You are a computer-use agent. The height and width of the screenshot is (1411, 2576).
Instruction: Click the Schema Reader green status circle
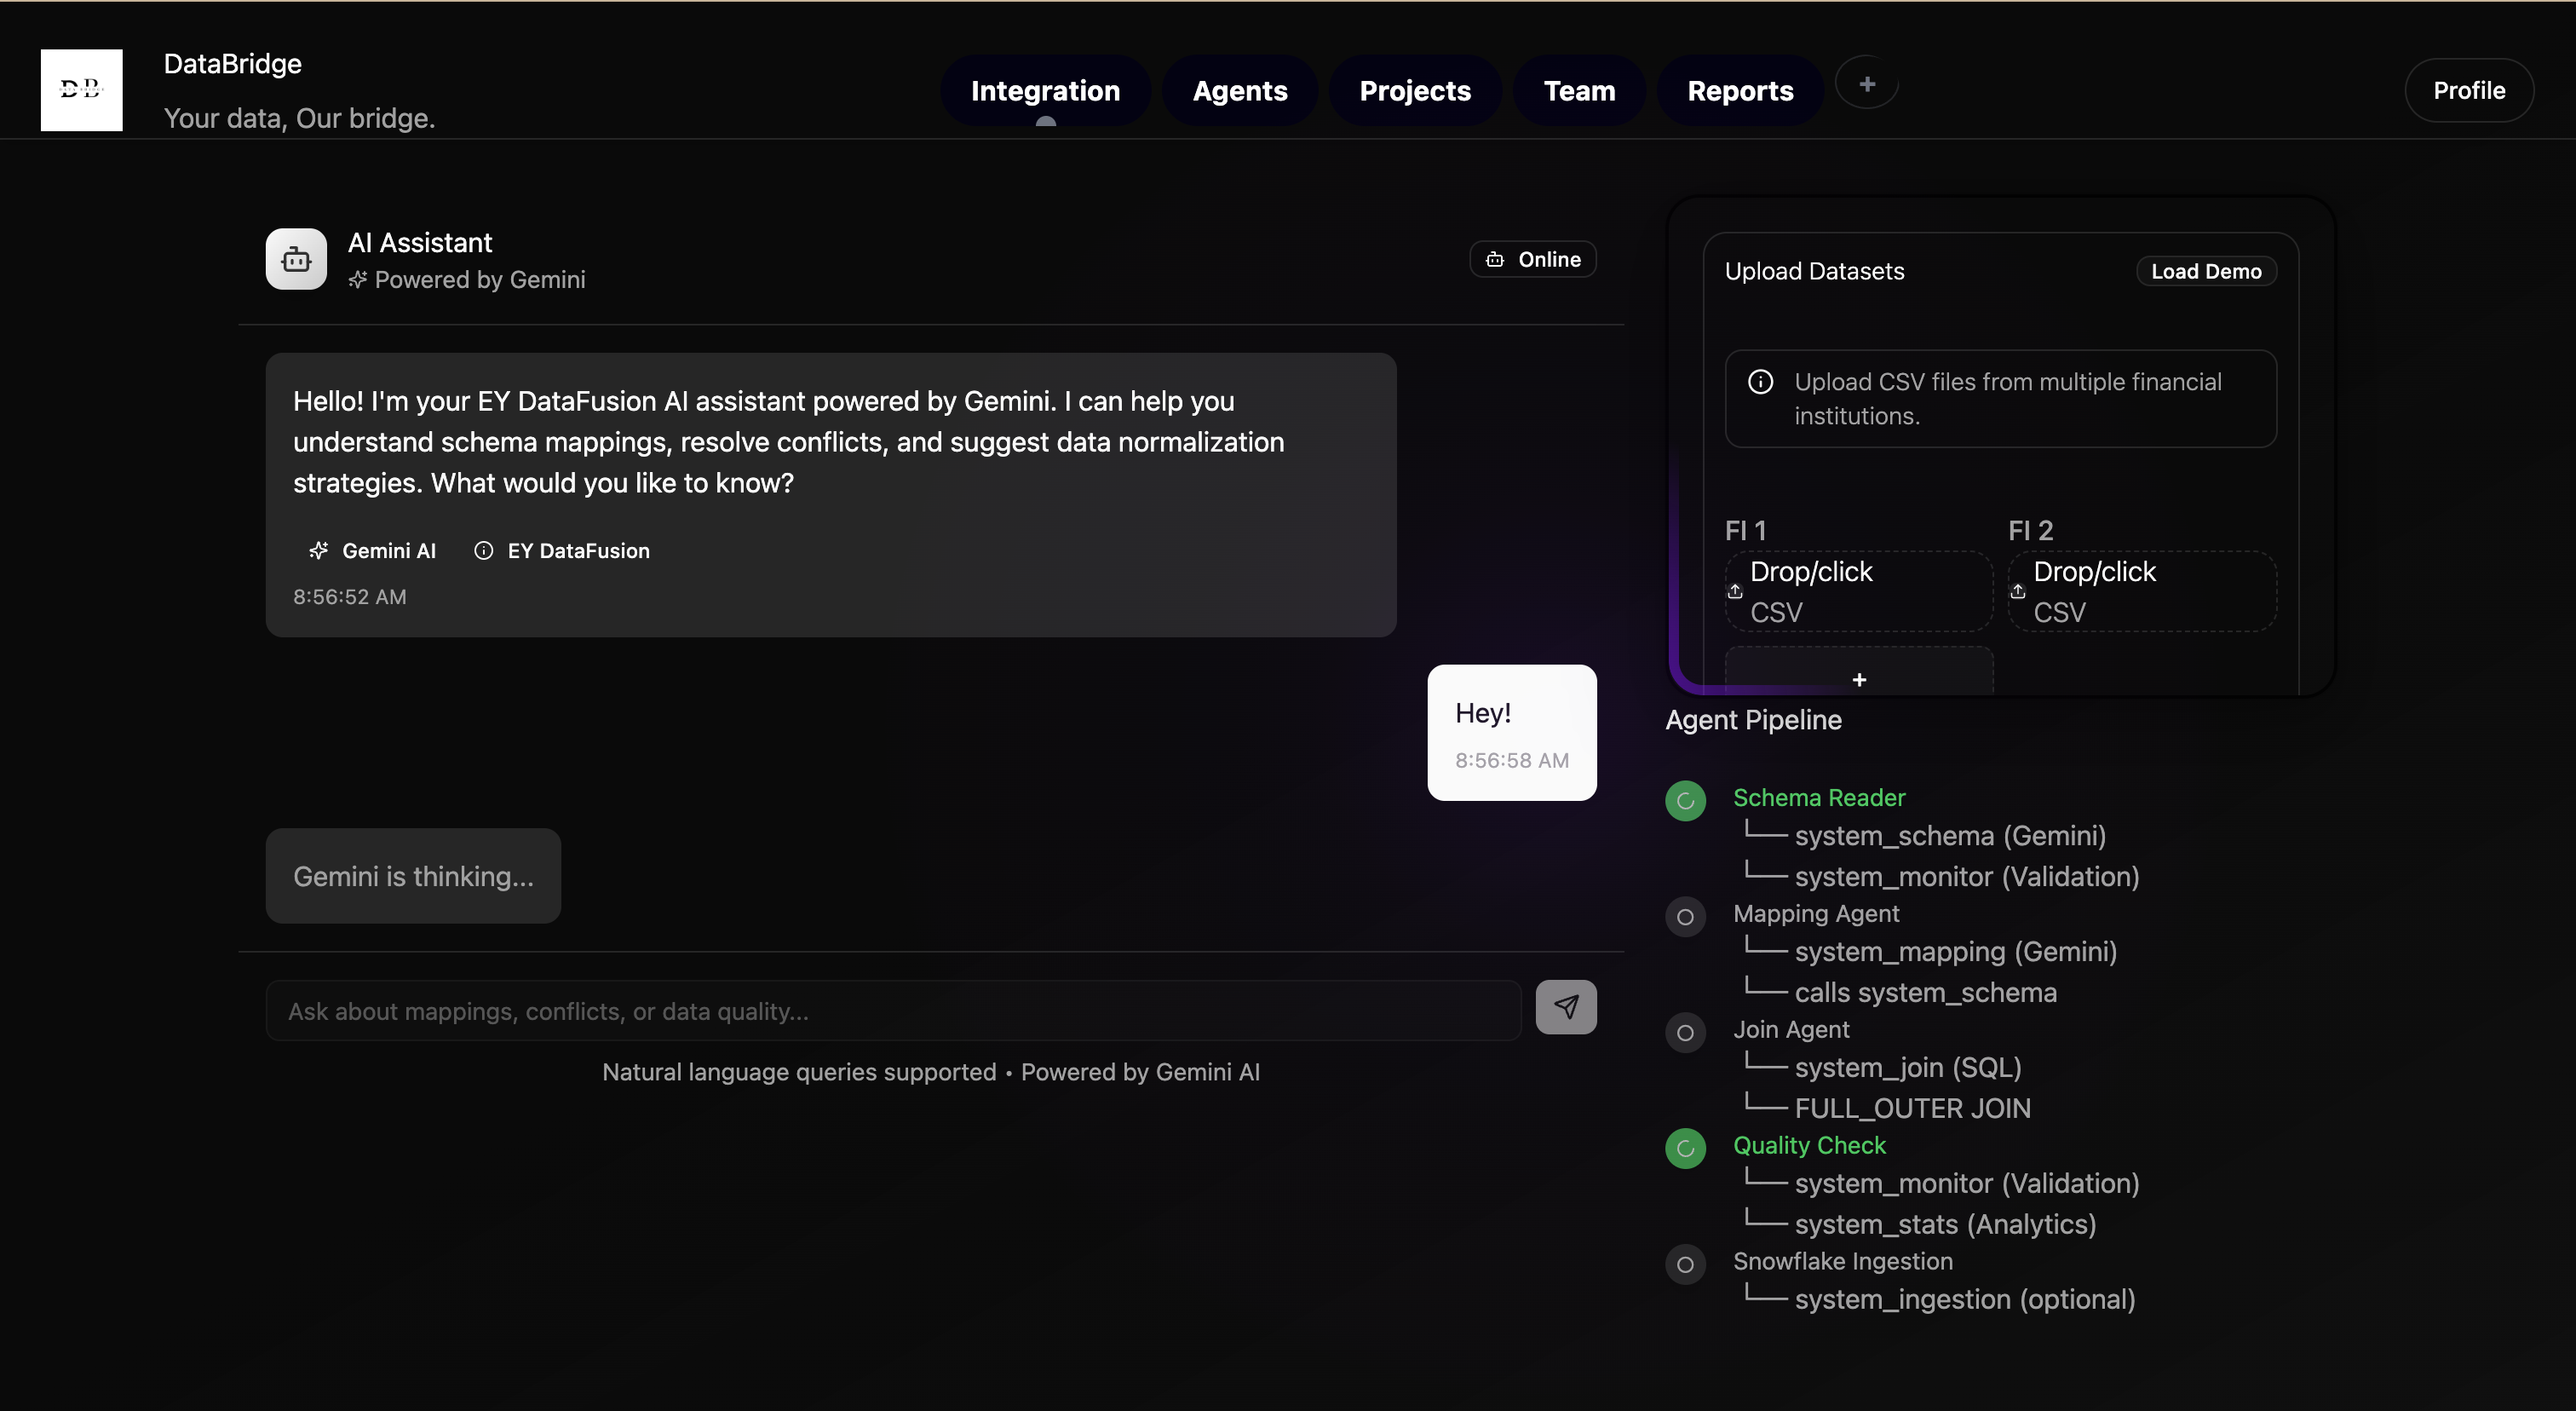(1685, 801)
